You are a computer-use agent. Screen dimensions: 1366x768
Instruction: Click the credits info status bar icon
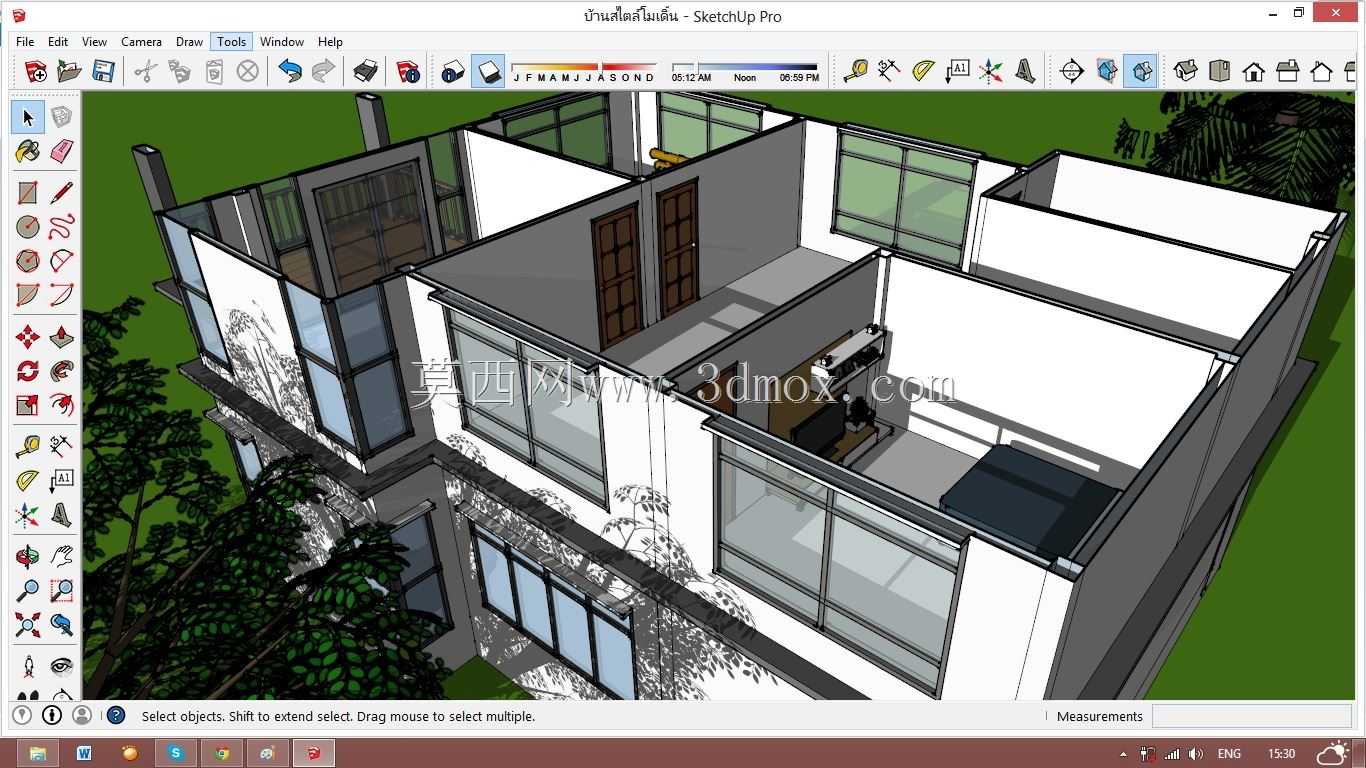52,715
